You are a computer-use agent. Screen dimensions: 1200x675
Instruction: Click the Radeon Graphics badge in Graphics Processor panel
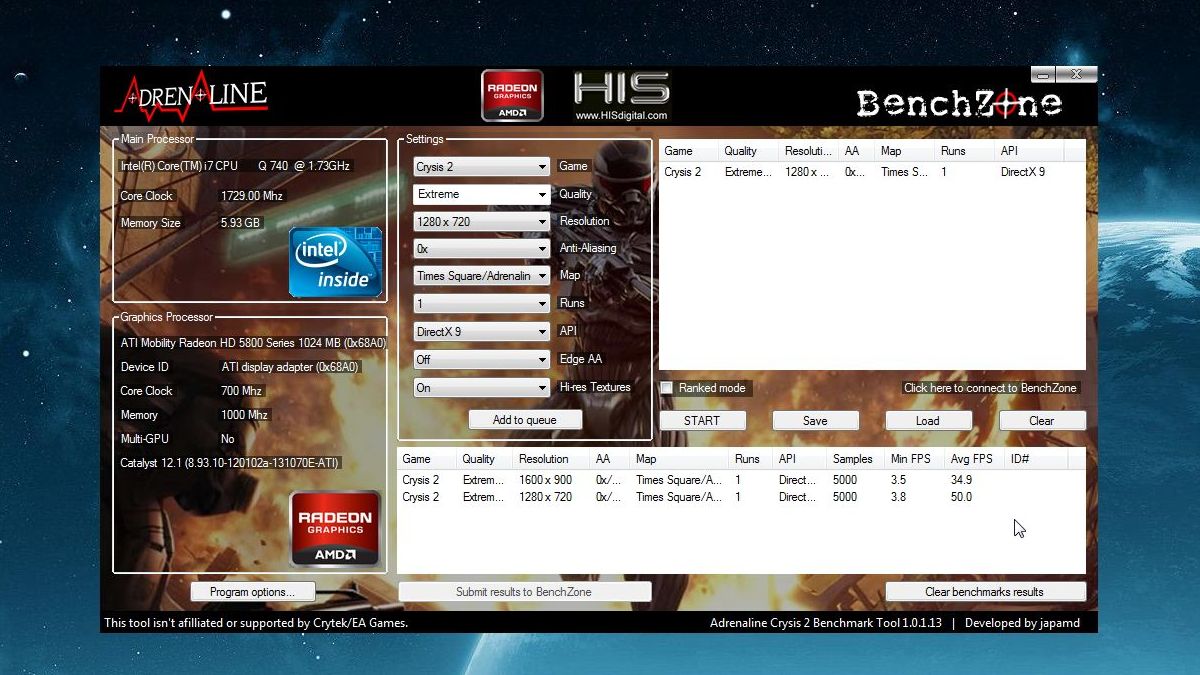335,529
